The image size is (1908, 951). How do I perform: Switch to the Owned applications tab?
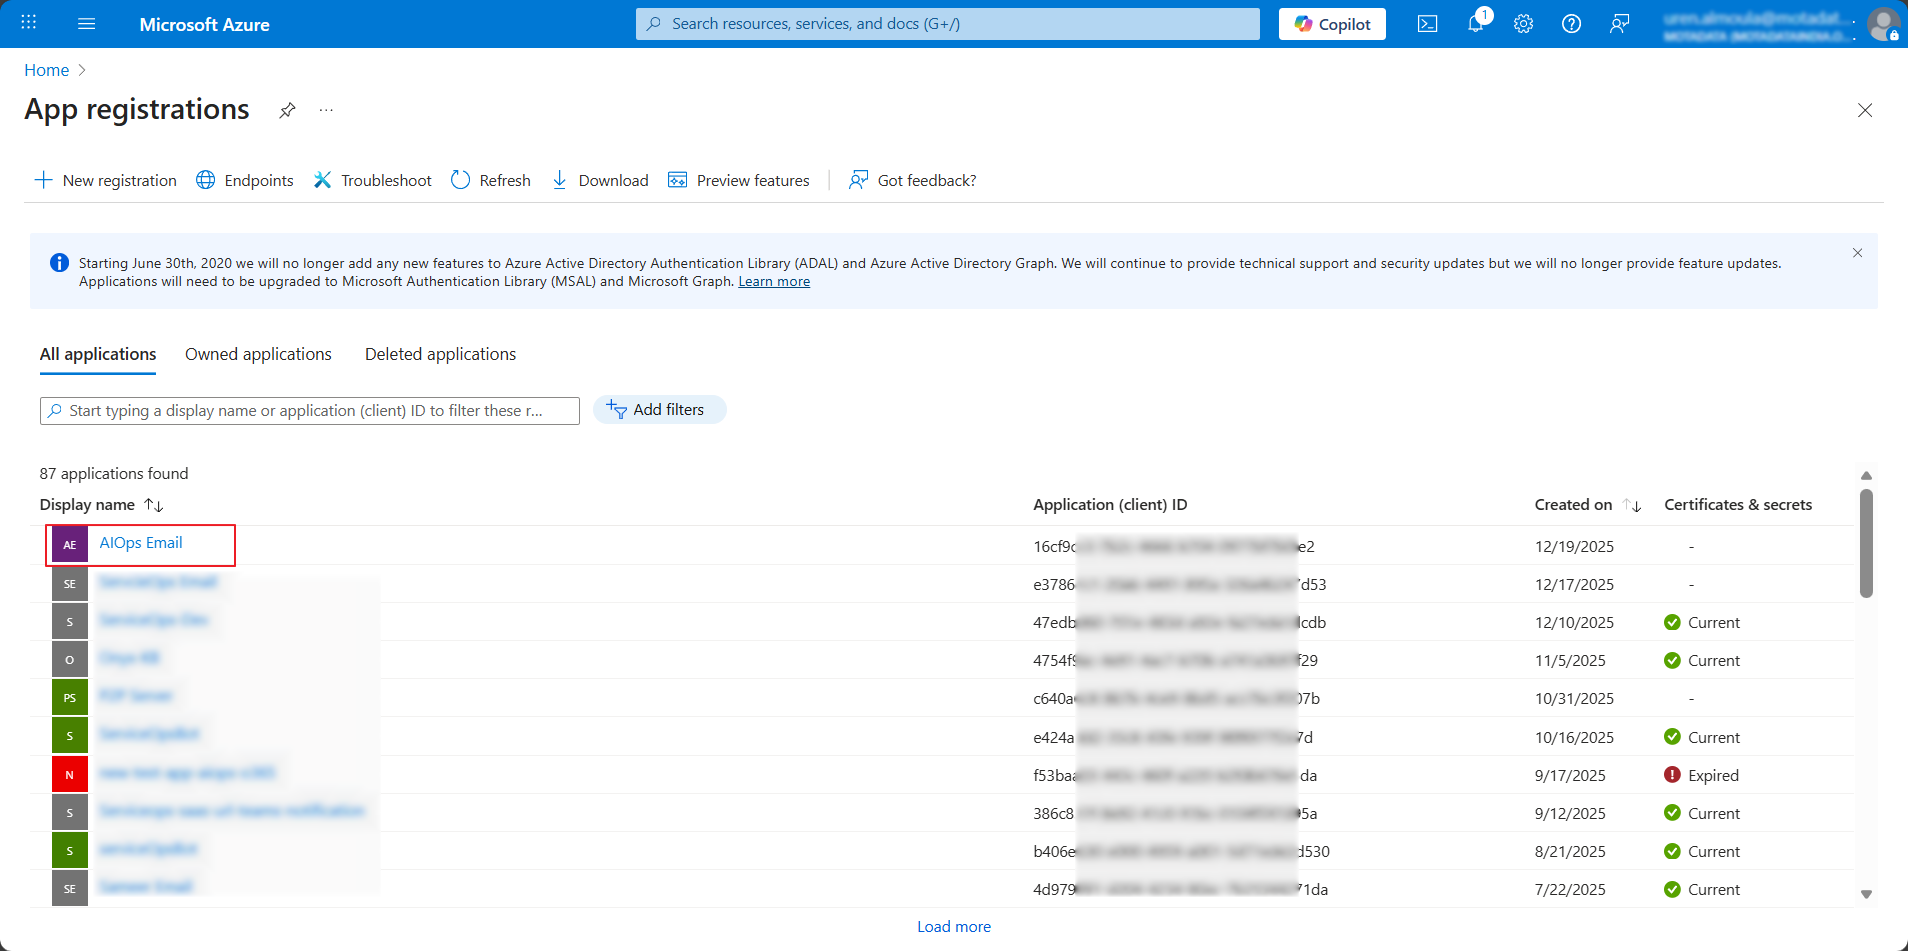(258, 354)
